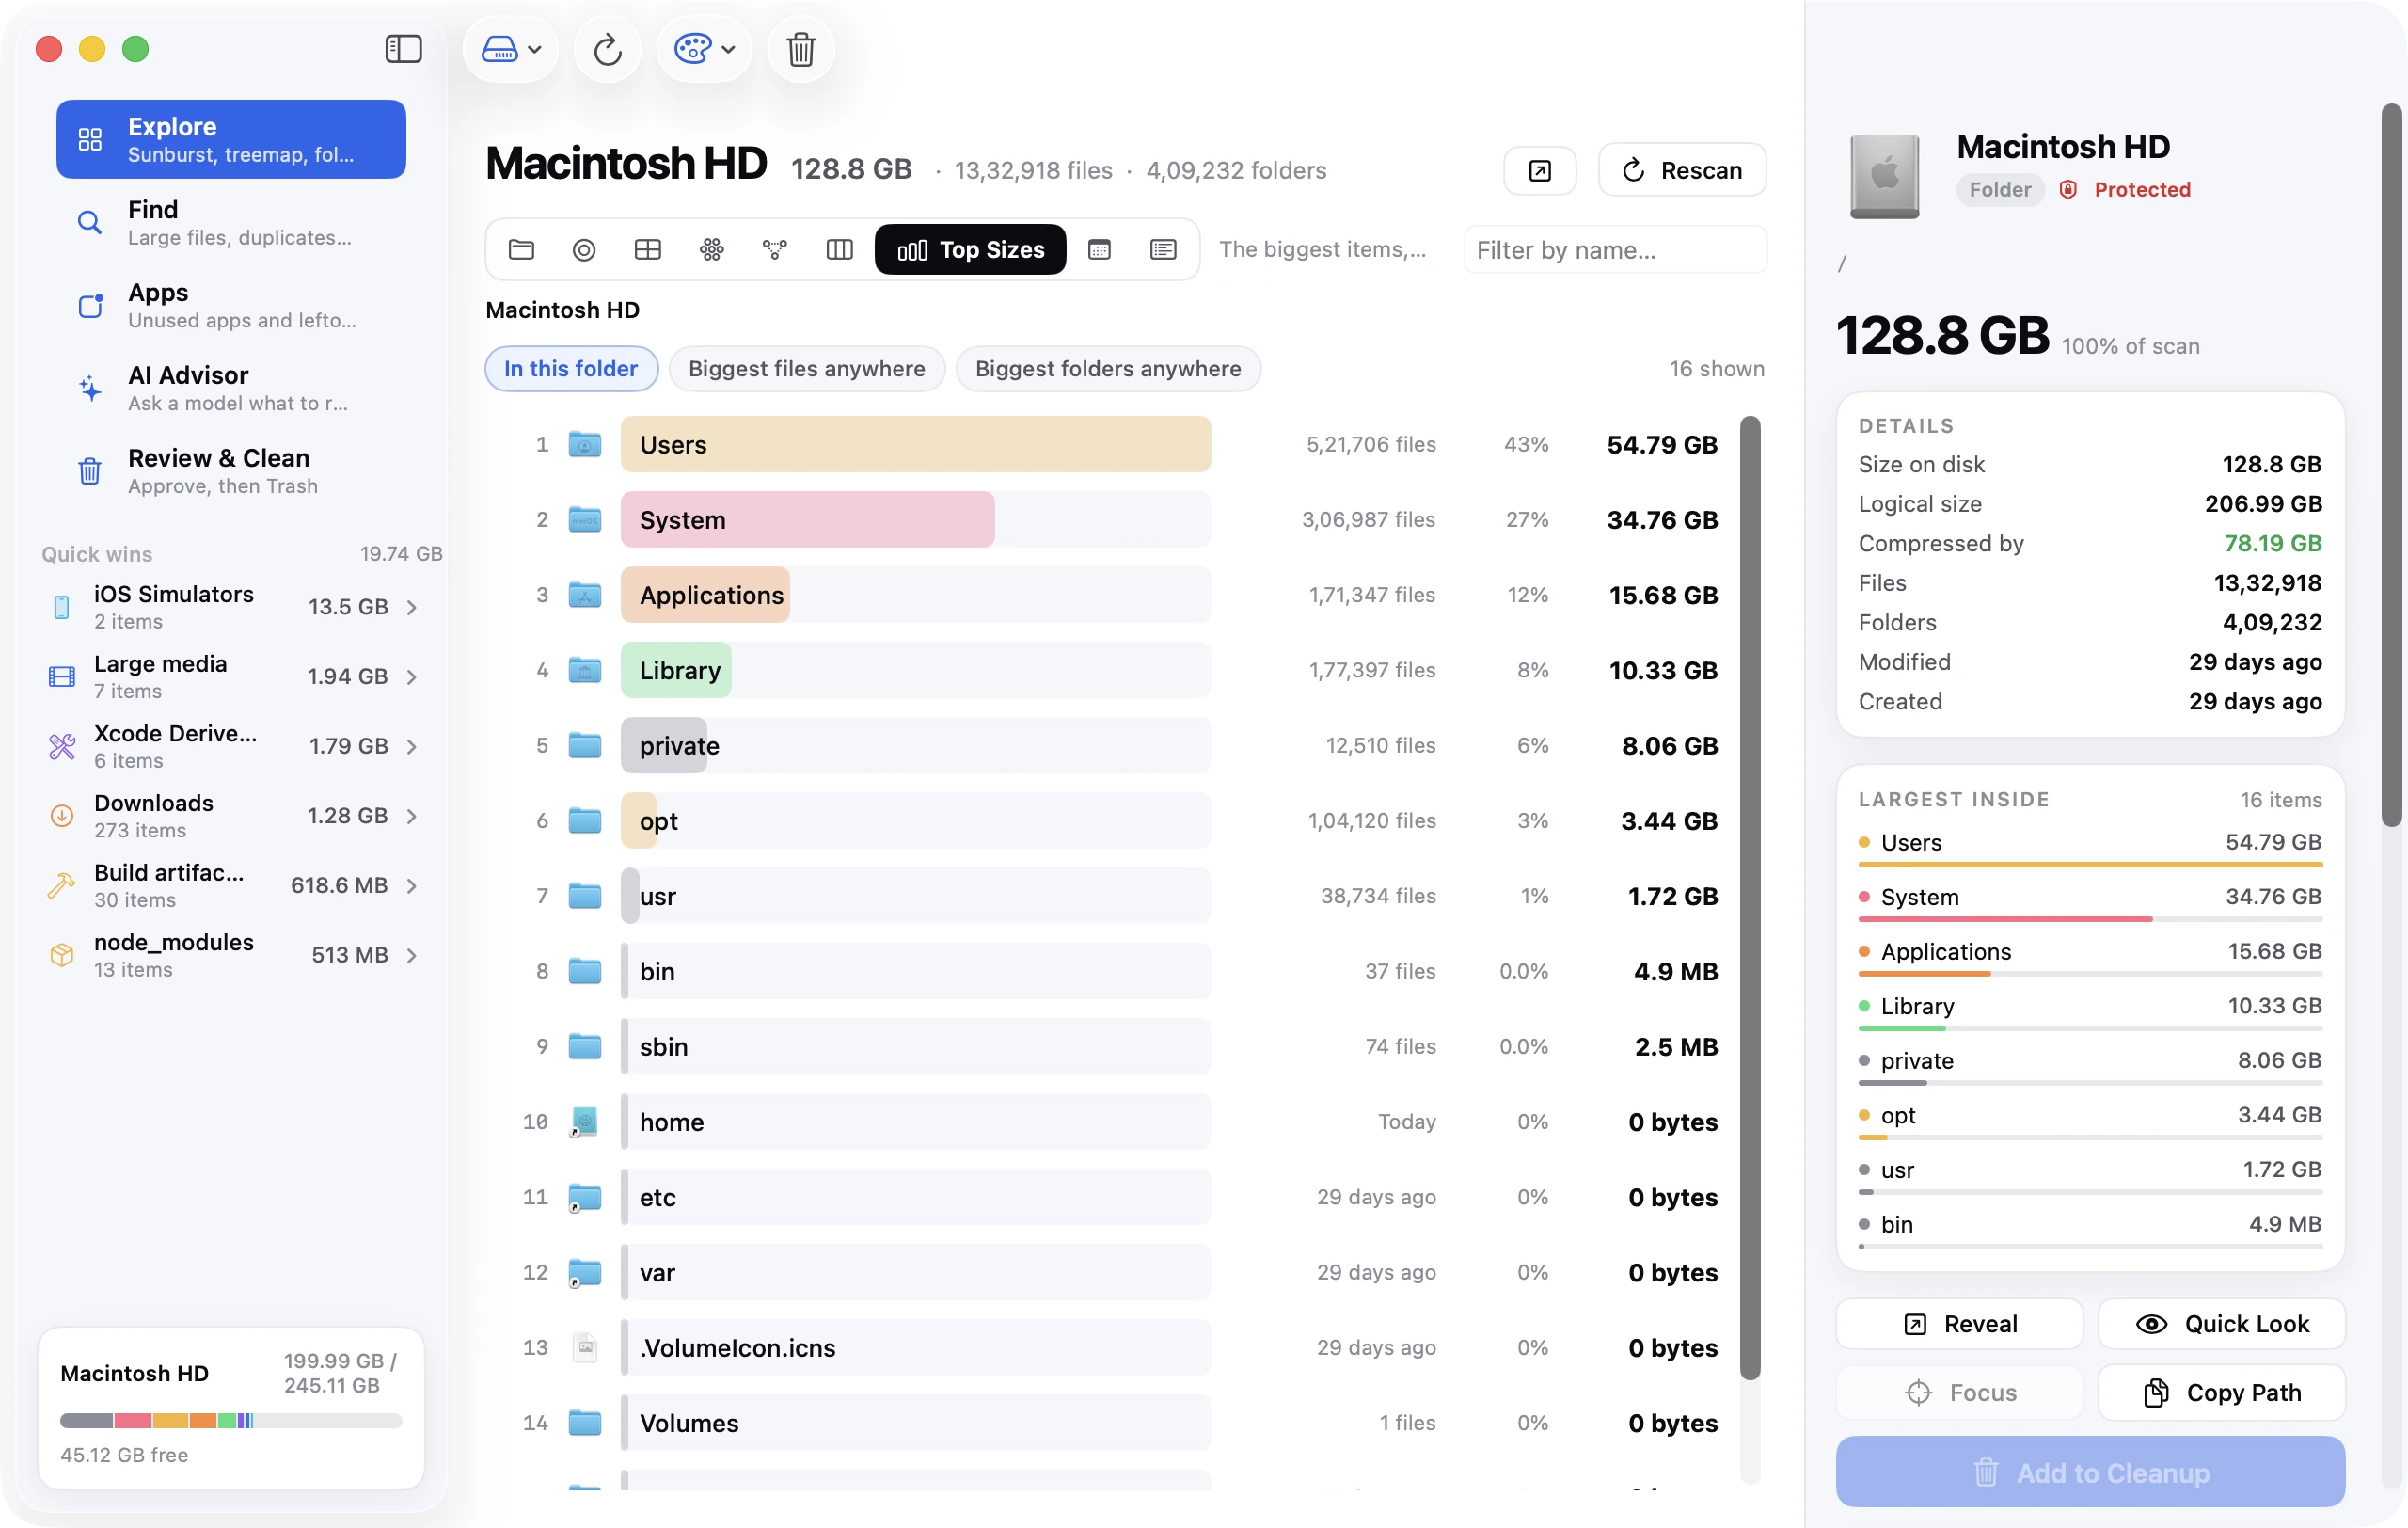Switch to the sunburst ring view
Screen dimensions: 2408x1528
tap(584, 249)
